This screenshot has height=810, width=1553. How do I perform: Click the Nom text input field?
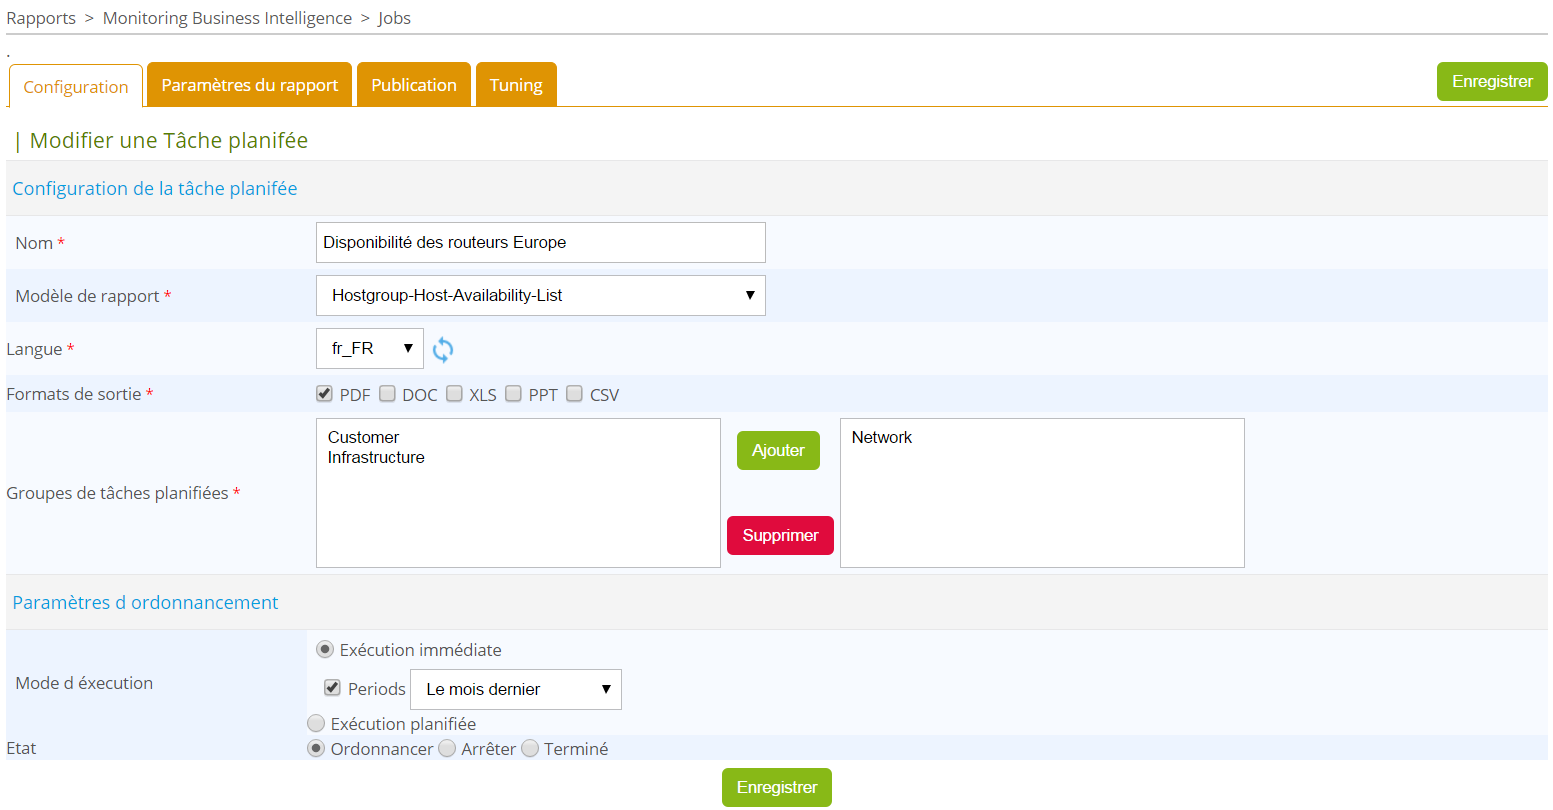tap(540, 243)
